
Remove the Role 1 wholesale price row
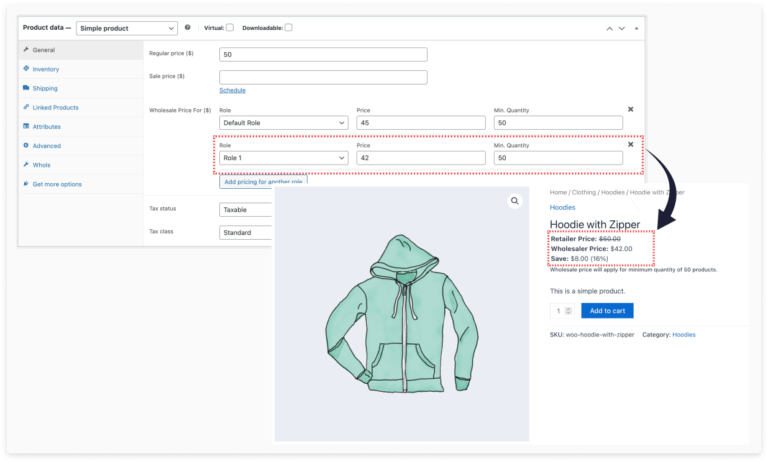(630, 145)
